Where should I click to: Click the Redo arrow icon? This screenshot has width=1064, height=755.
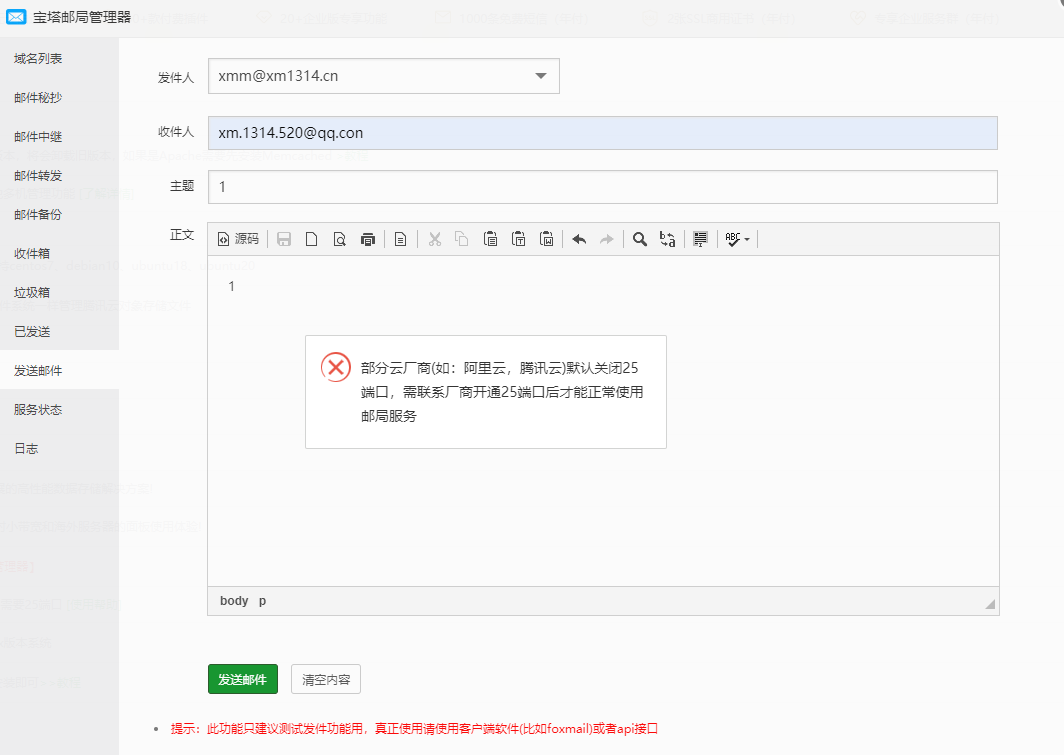[x=607, y=239]
